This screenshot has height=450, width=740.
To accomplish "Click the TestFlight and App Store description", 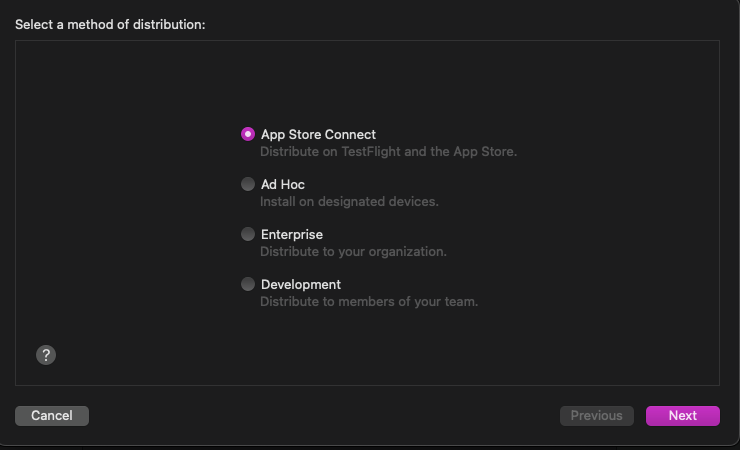I will pos(388,152).
